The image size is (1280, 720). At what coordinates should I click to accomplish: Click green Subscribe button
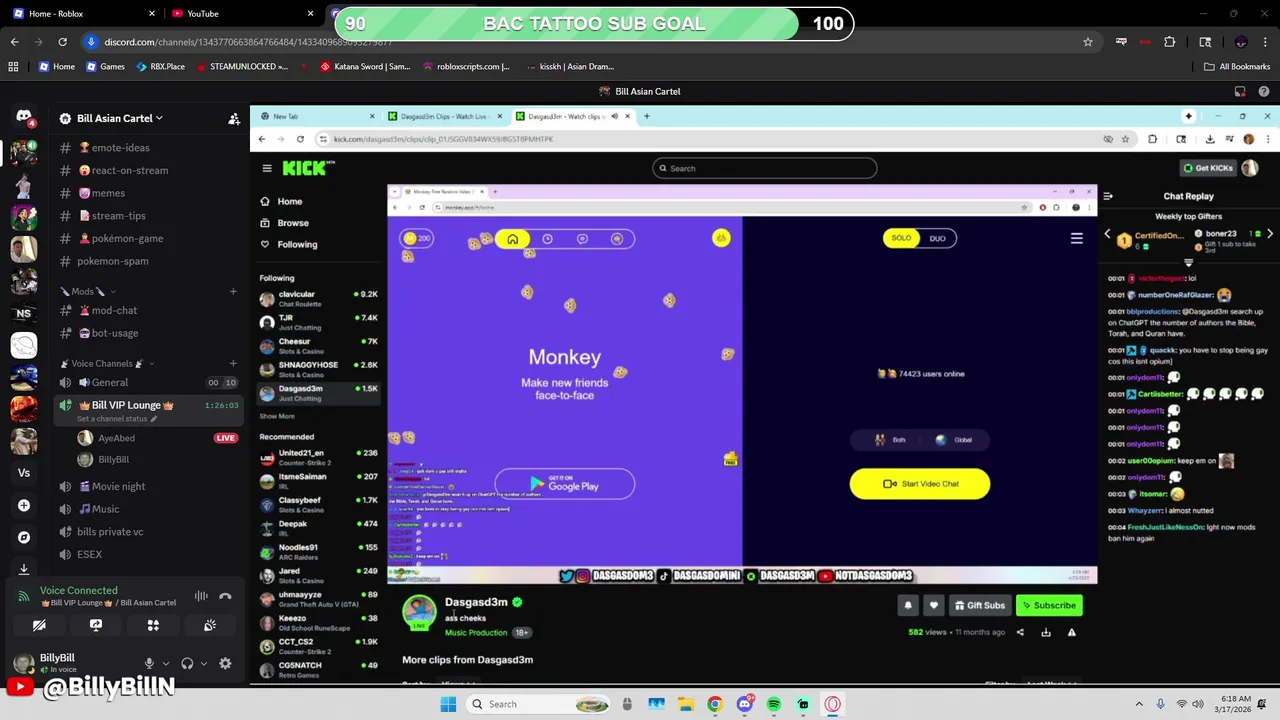pos(1048,605)
